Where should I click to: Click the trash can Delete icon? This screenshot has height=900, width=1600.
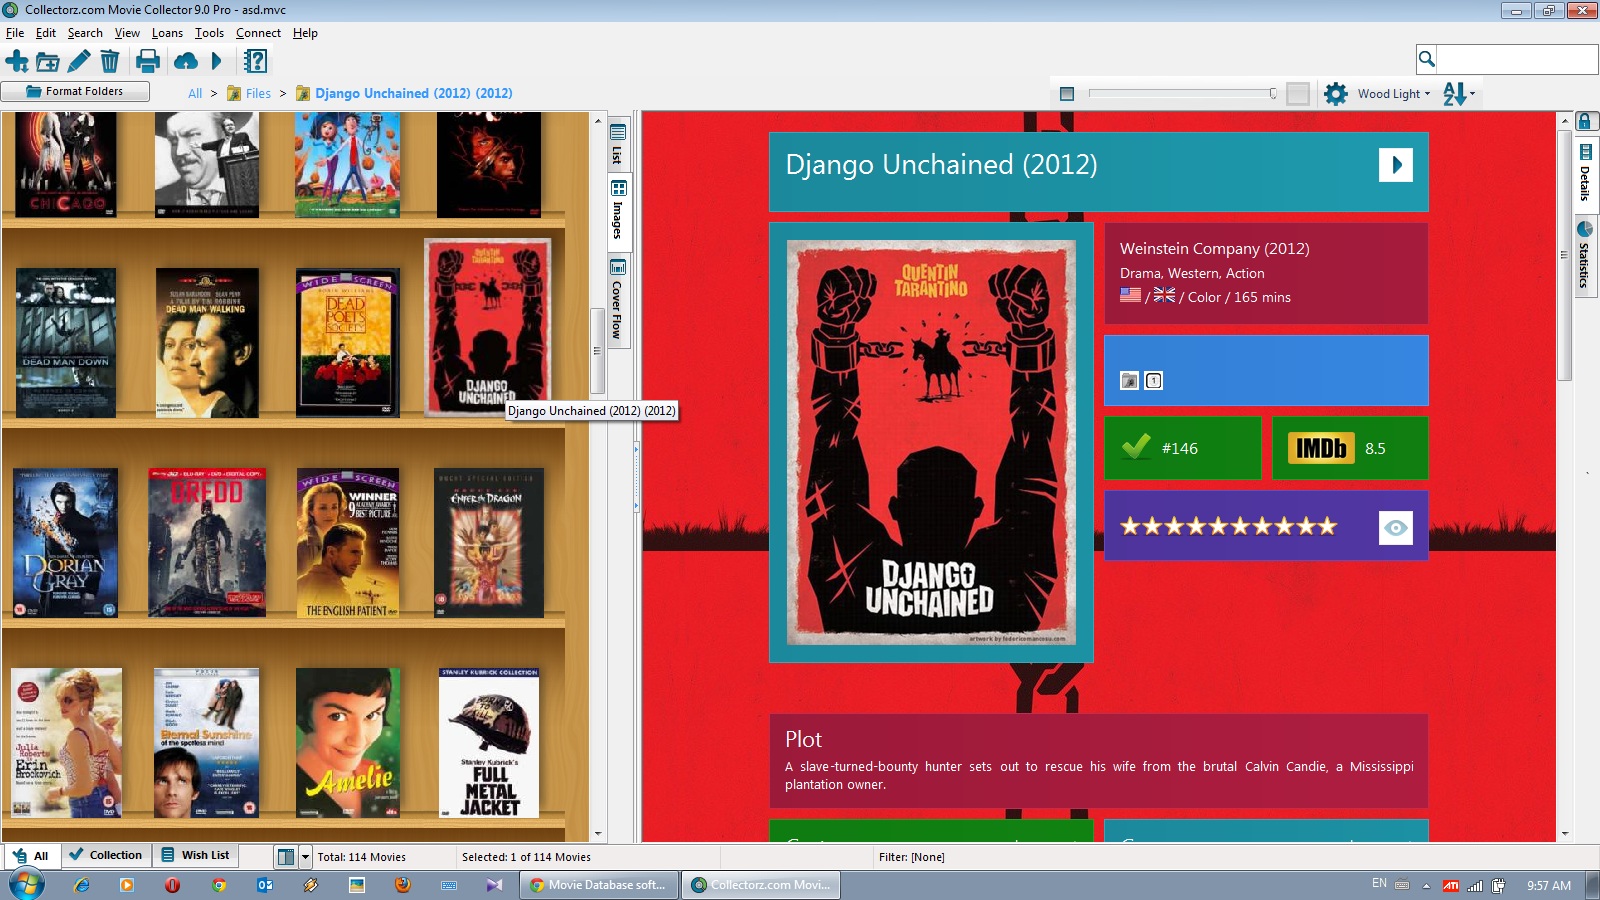110,62
